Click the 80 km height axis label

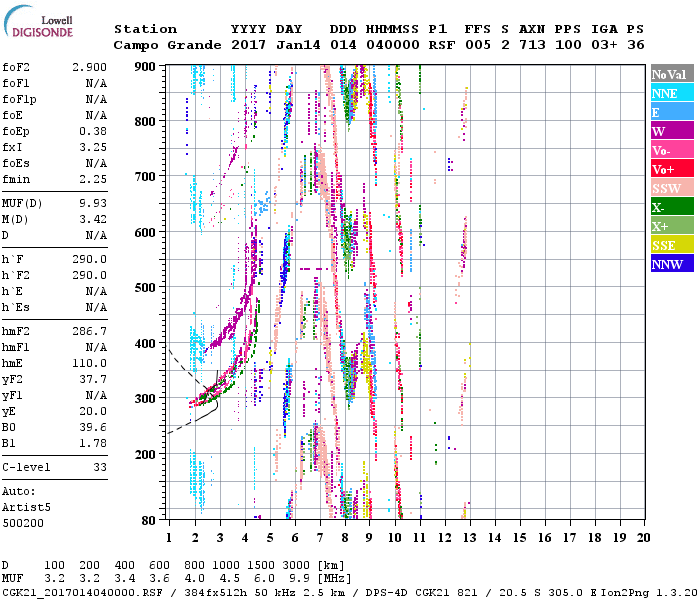pyautogui.click(x=149, y=520)
